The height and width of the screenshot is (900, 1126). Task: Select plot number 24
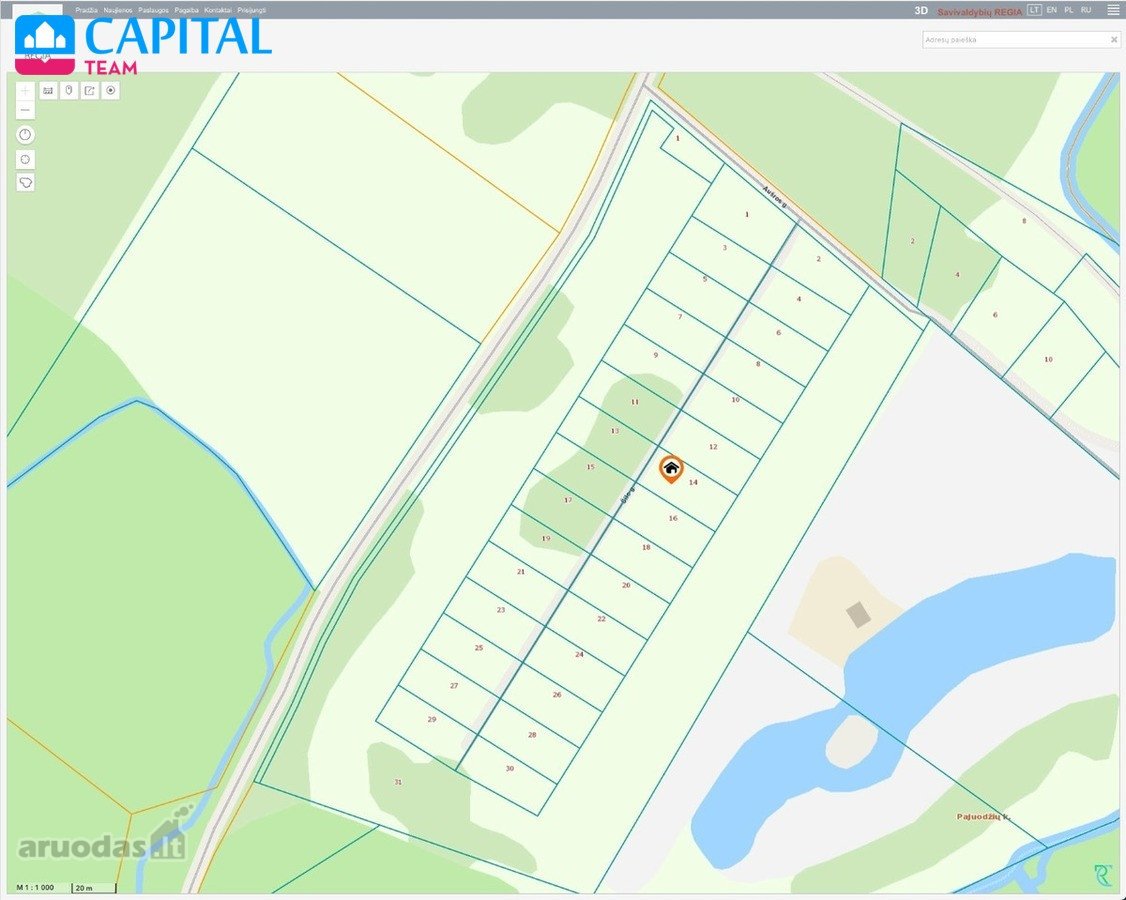(579, 655)
